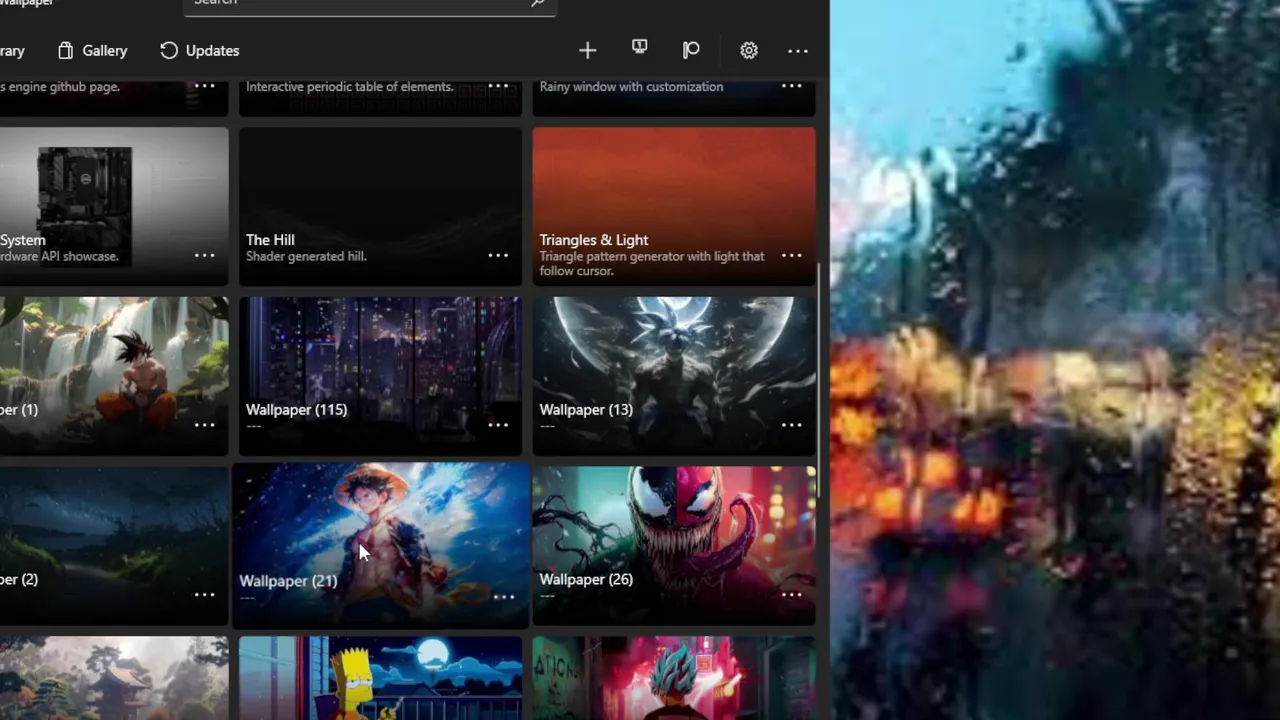Open options for Wallpaper (115)
Screen dimensions: 1280x720
[498, 425]
